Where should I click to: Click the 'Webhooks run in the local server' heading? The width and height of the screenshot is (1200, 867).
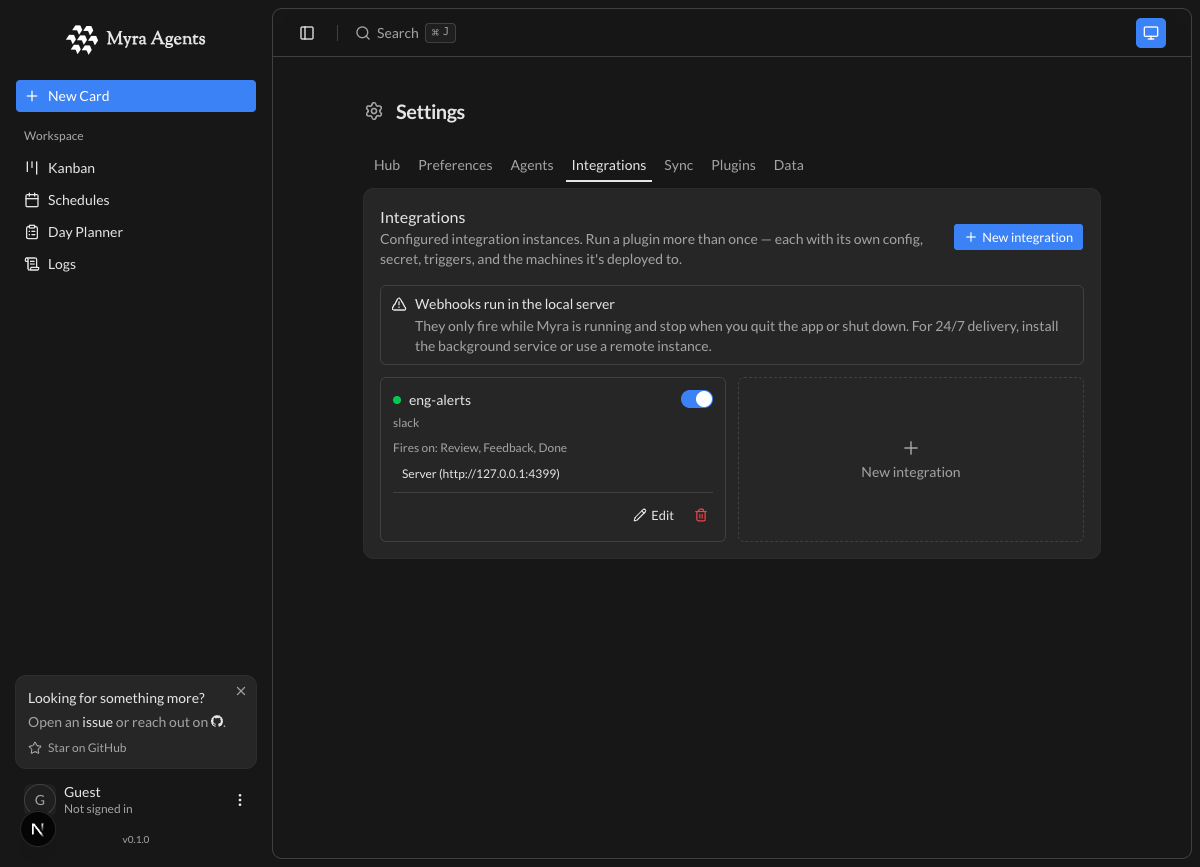click(x=515, y=304)
